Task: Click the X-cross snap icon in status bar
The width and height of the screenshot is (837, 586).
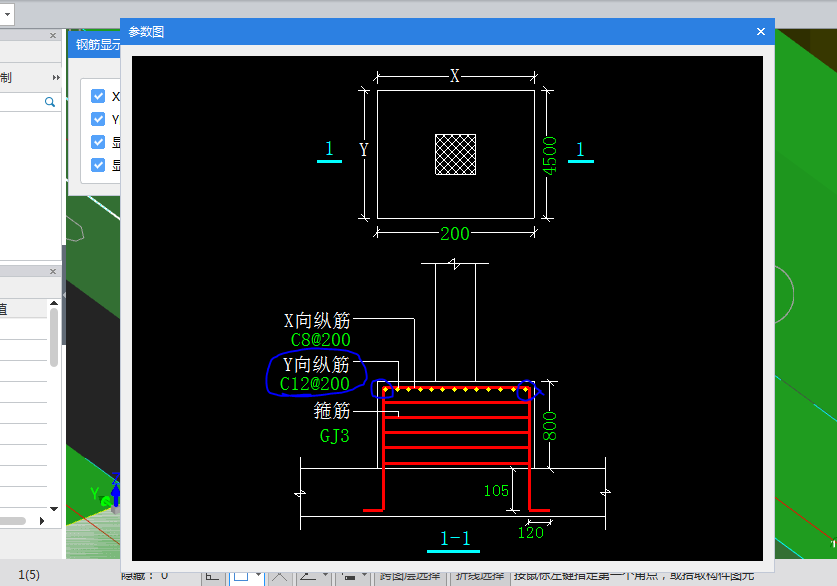Action: 279,576
